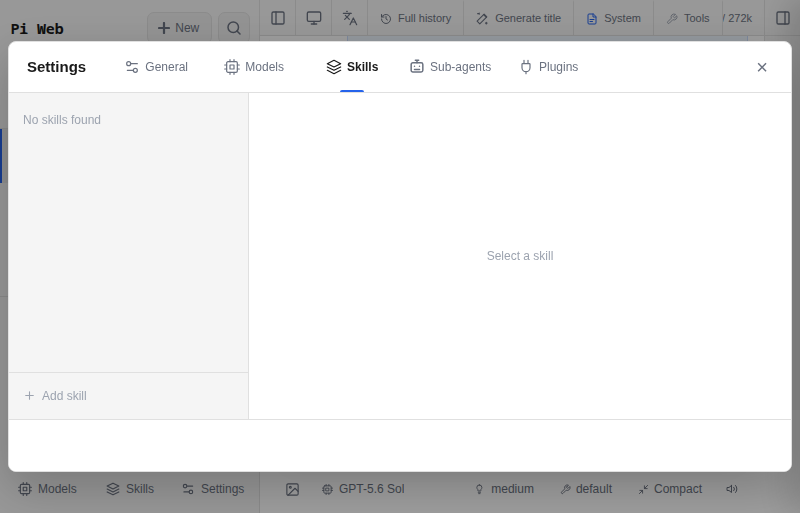Click the 'Select a skill' placeholder text
Viewport: 800px width, 513px height.
coord(520,256)
